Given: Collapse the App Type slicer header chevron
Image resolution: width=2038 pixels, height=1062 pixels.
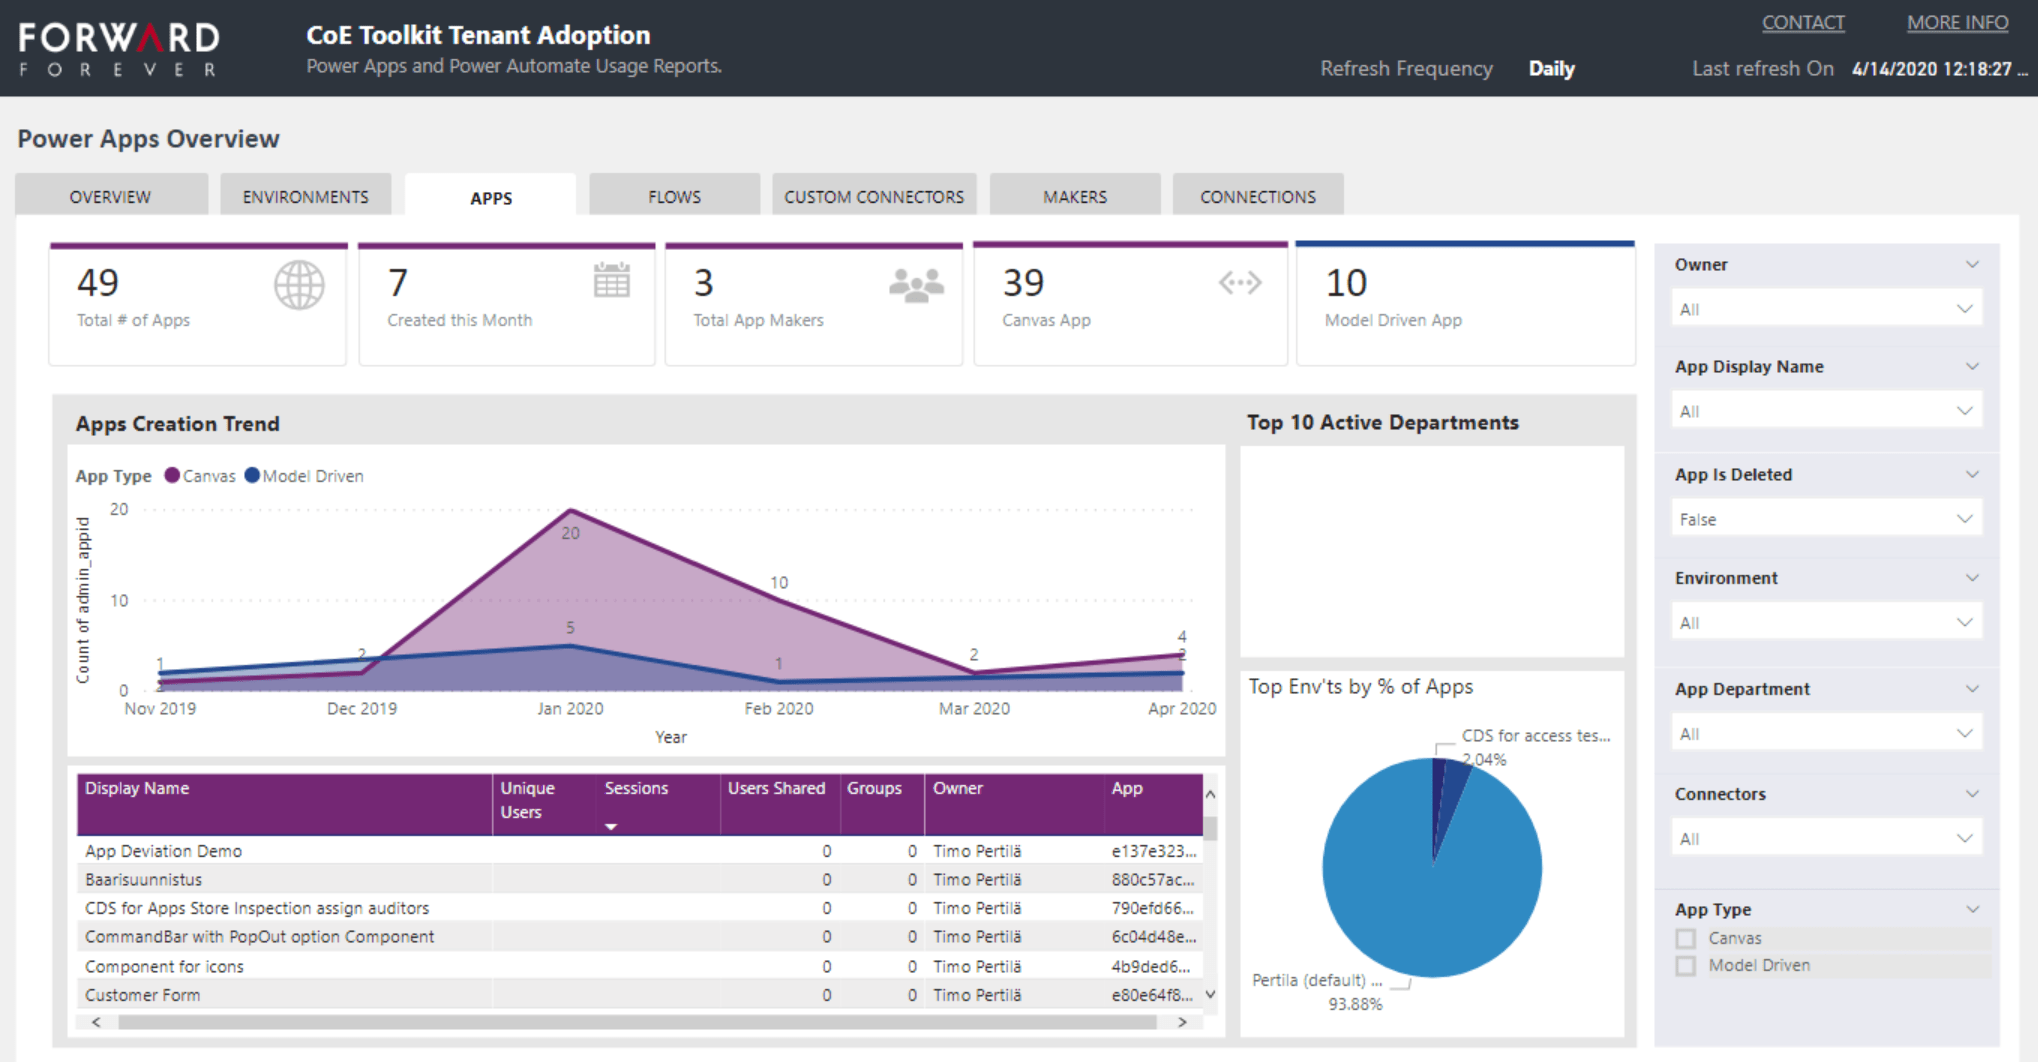Looking at the screenshot, I should tap(1972, 909).
